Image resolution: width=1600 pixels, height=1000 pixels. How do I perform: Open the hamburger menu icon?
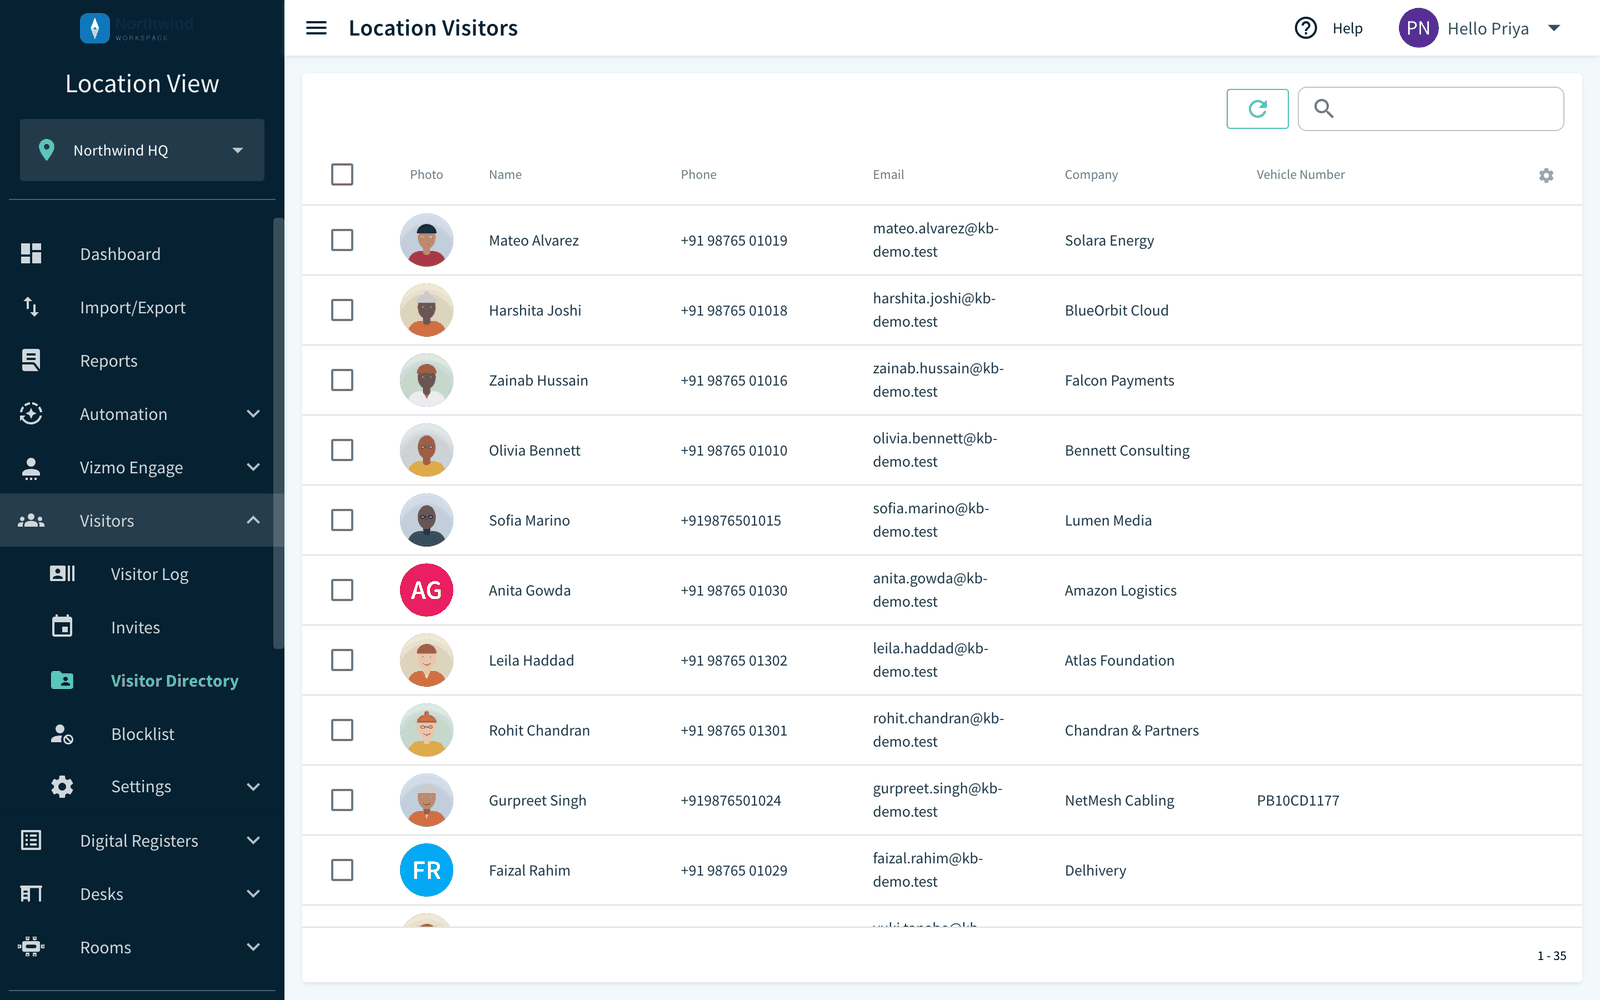(x=316, y=28)
